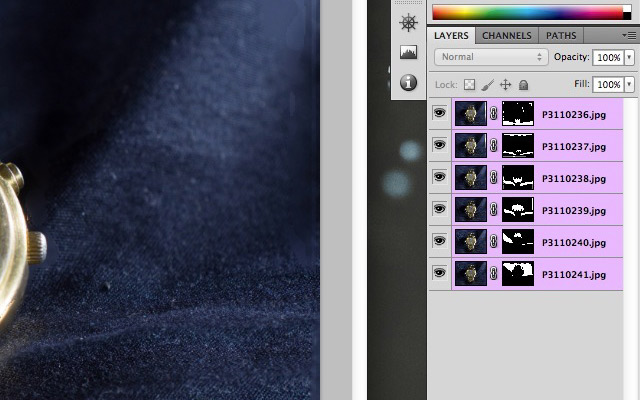Screen dimensions: 640x400
Task: Enable lock position move icon
Action: (x=505, y=84)
